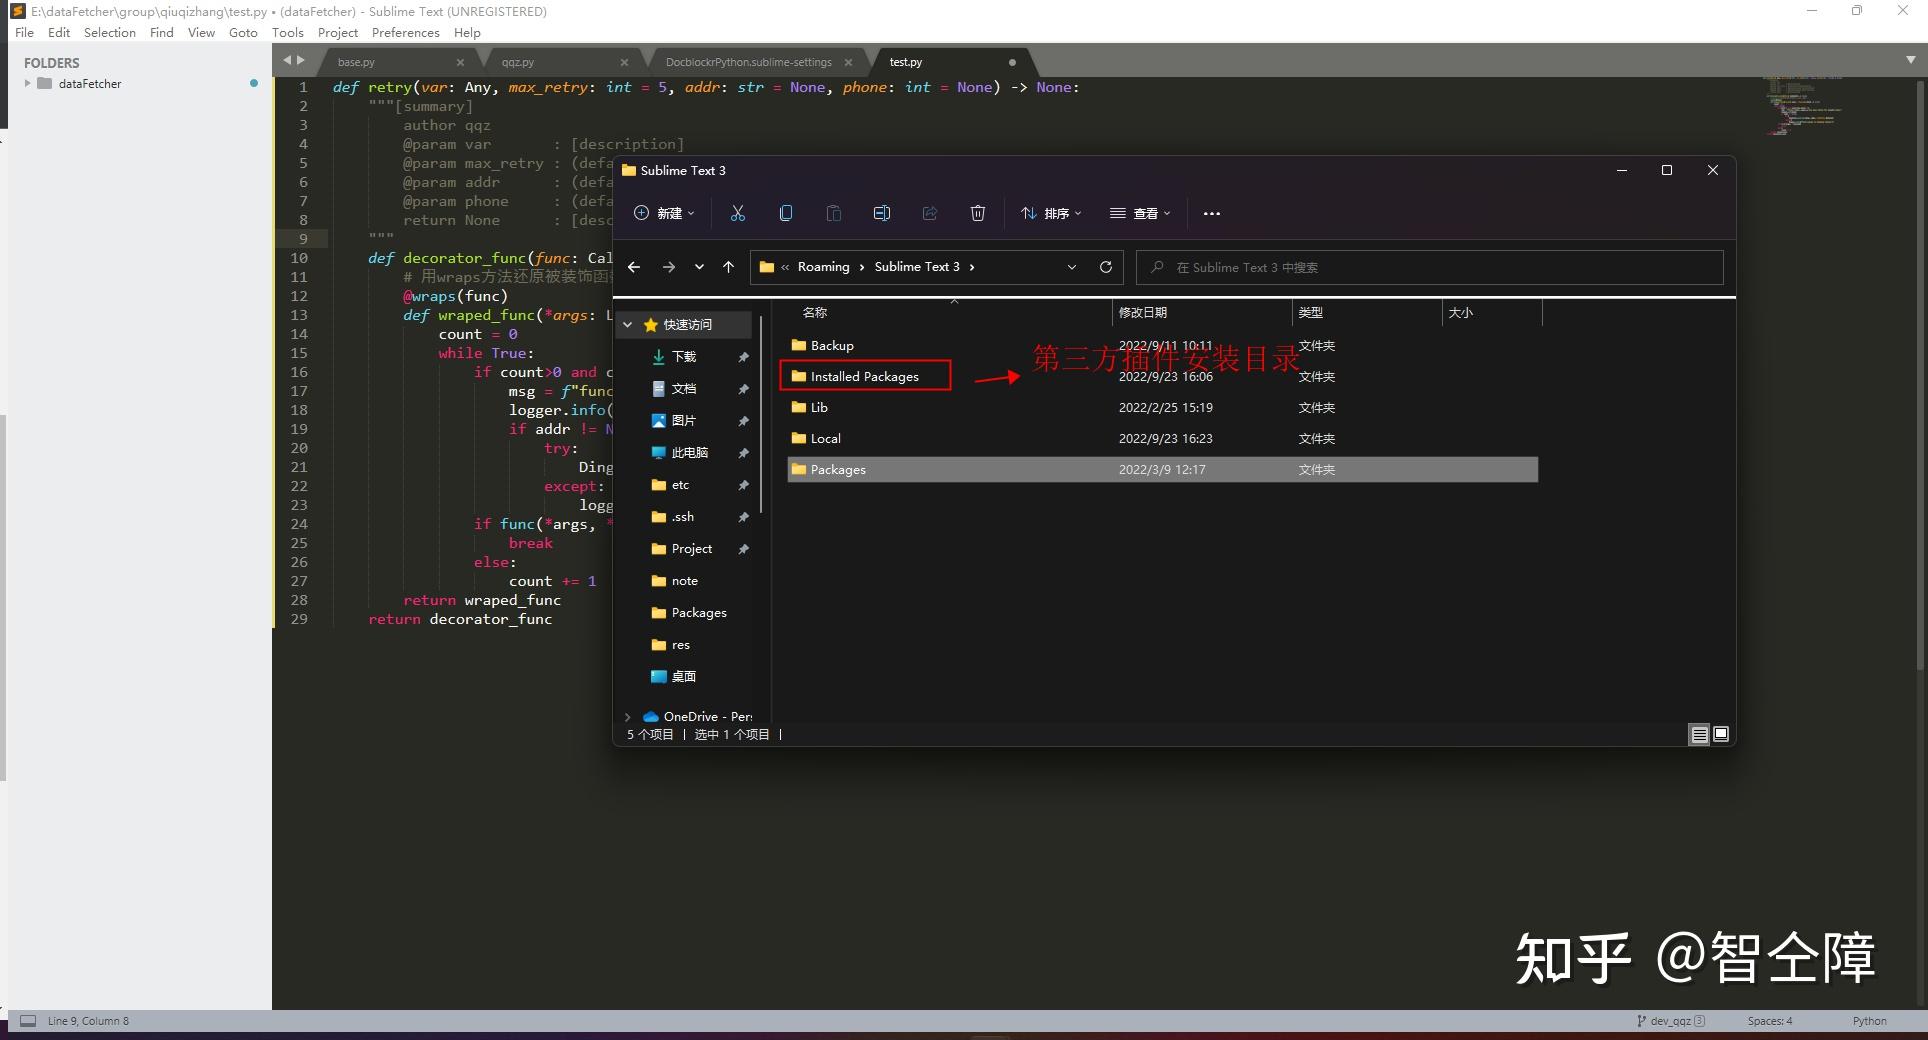
Task: Click the Roaming breadcrumb in address bar
Action: click(x=823, y=267)
